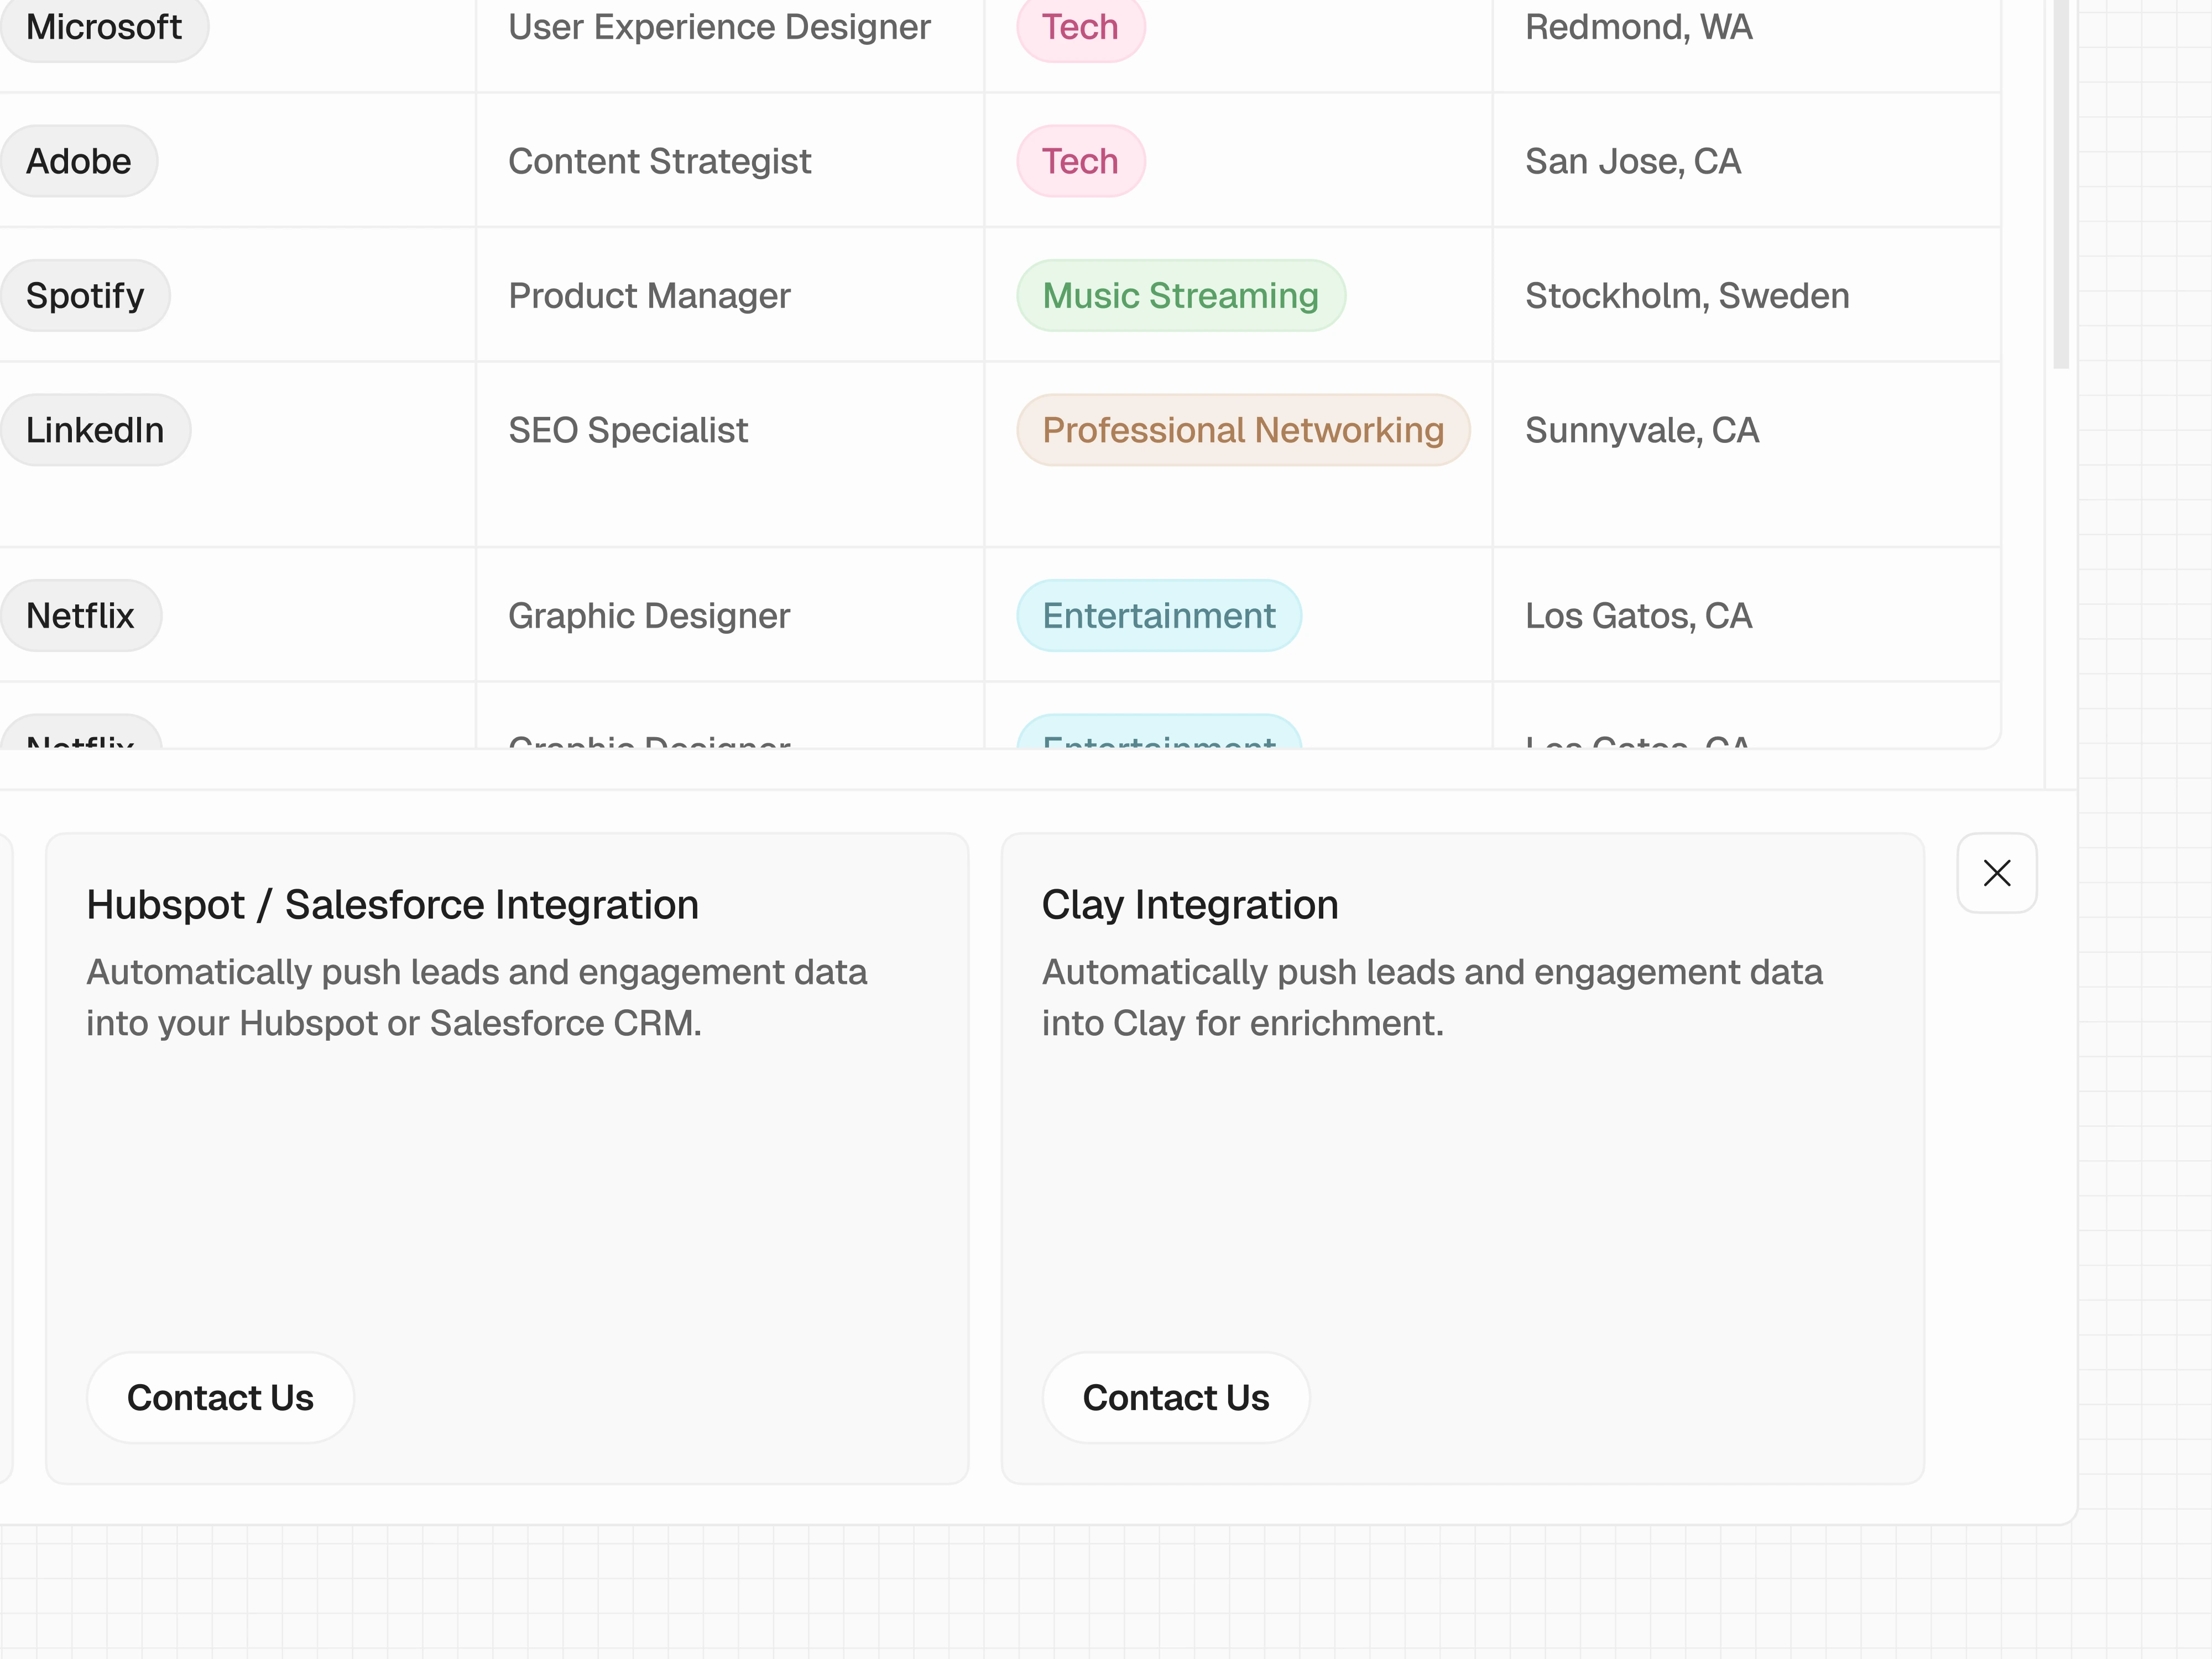Select the Adobe company chip
Image resolution: width=2212 pixels, height=1659 pixels.
click(x=79, y=161)
